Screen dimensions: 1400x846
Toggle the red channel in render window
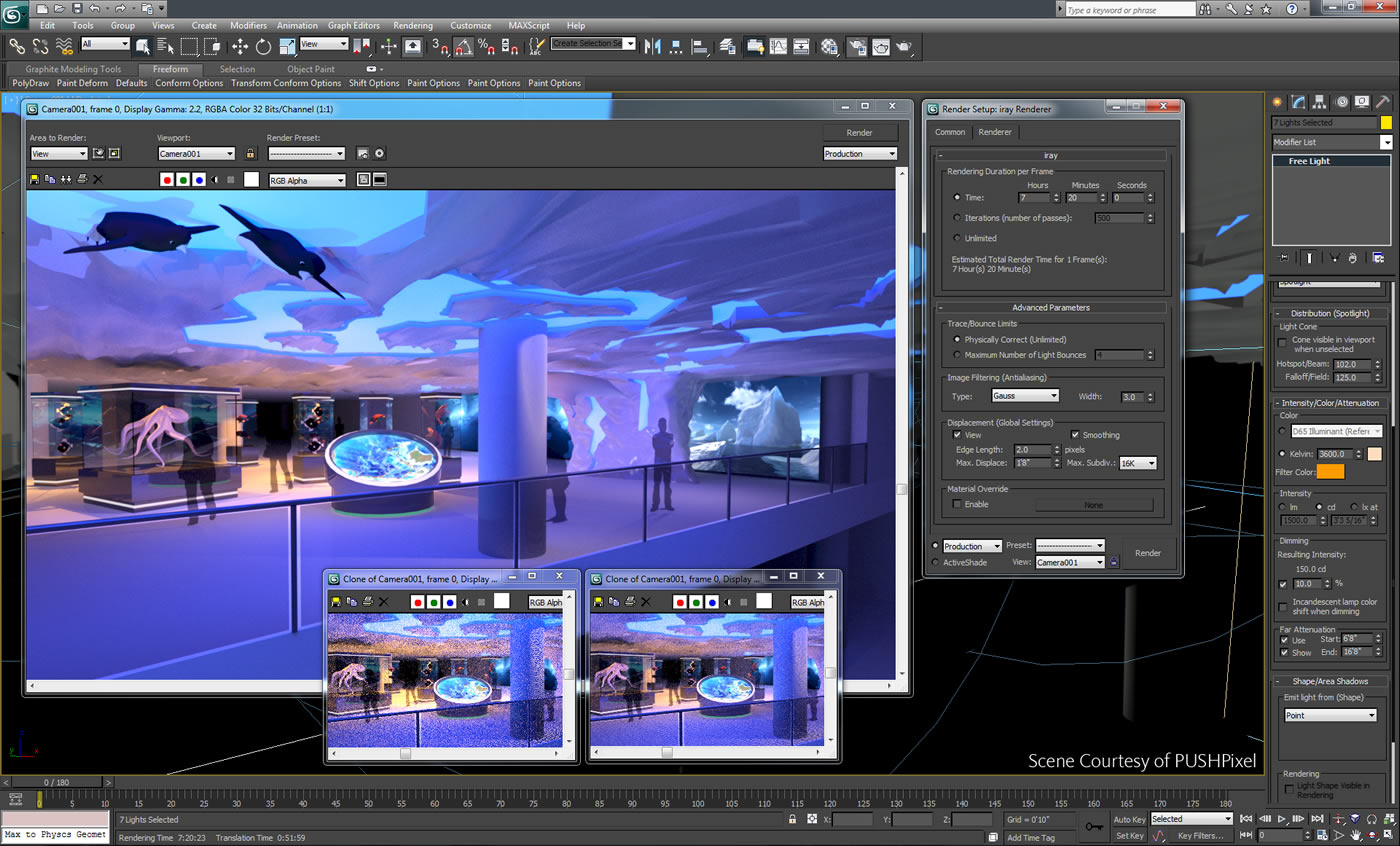click(x=167, y=180)
